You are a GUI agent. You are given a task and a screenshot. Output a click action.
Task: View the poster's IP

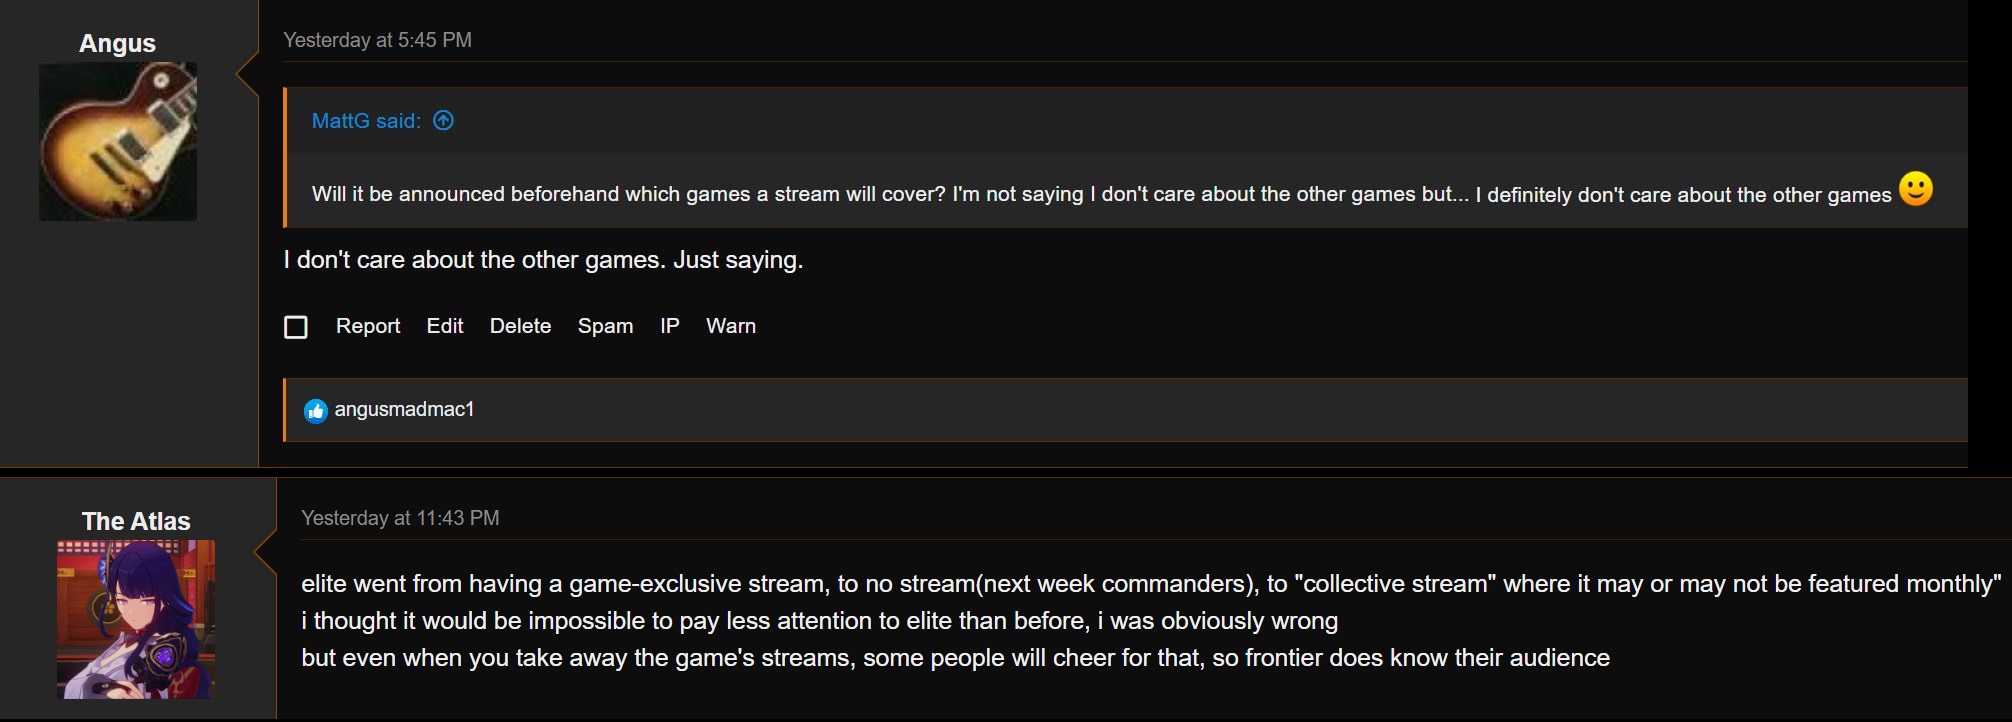(x=670, y=326)
